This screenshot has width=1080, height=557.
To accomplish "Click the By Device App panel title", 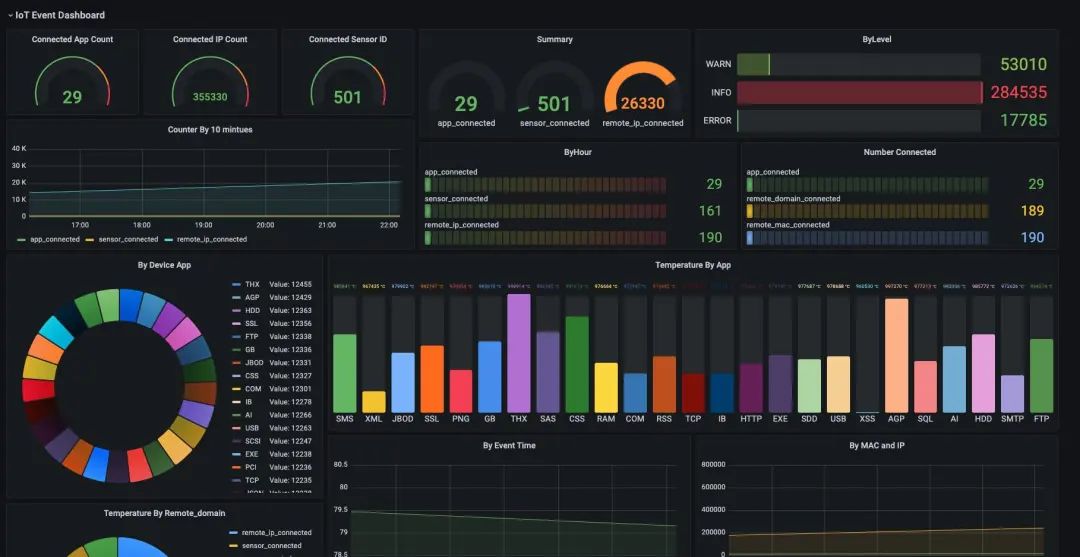I will coord(165,264).
